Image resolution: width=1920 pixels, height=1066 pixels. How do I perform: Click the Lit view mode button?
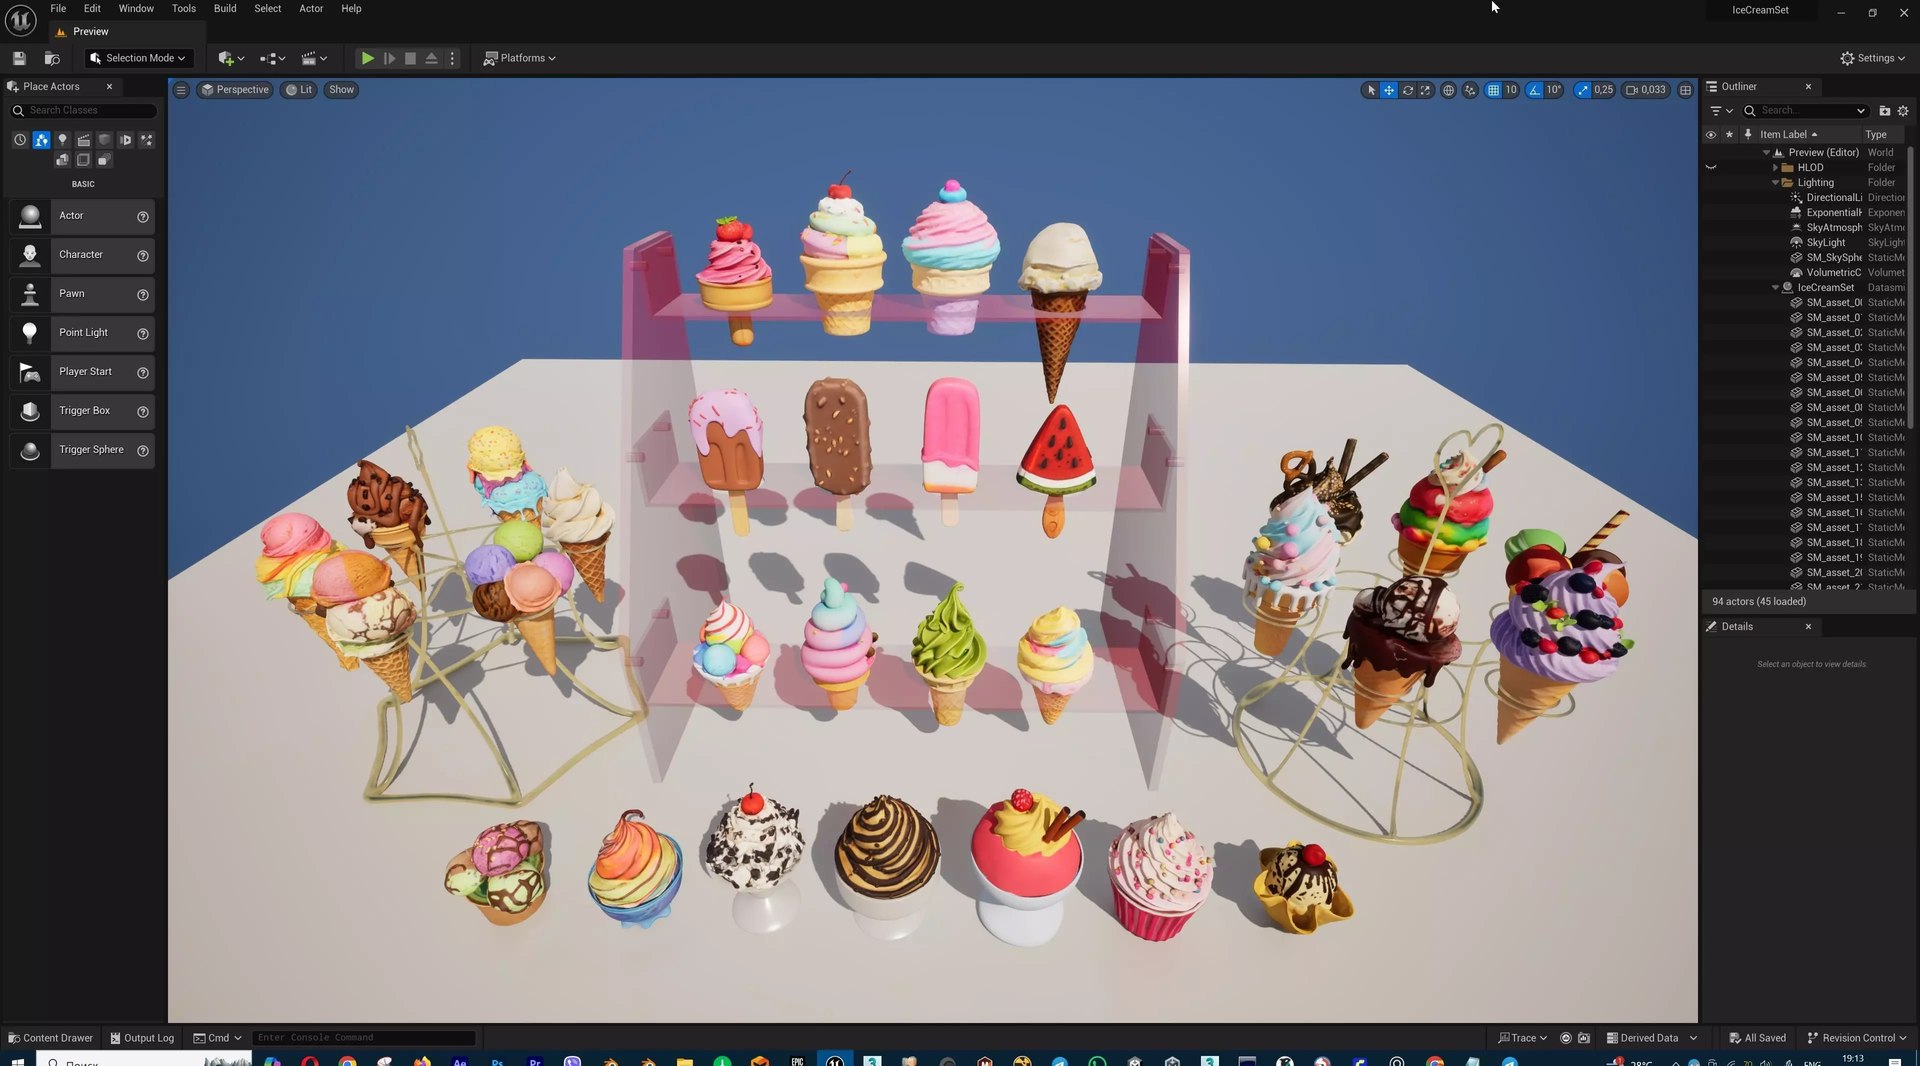298,90
